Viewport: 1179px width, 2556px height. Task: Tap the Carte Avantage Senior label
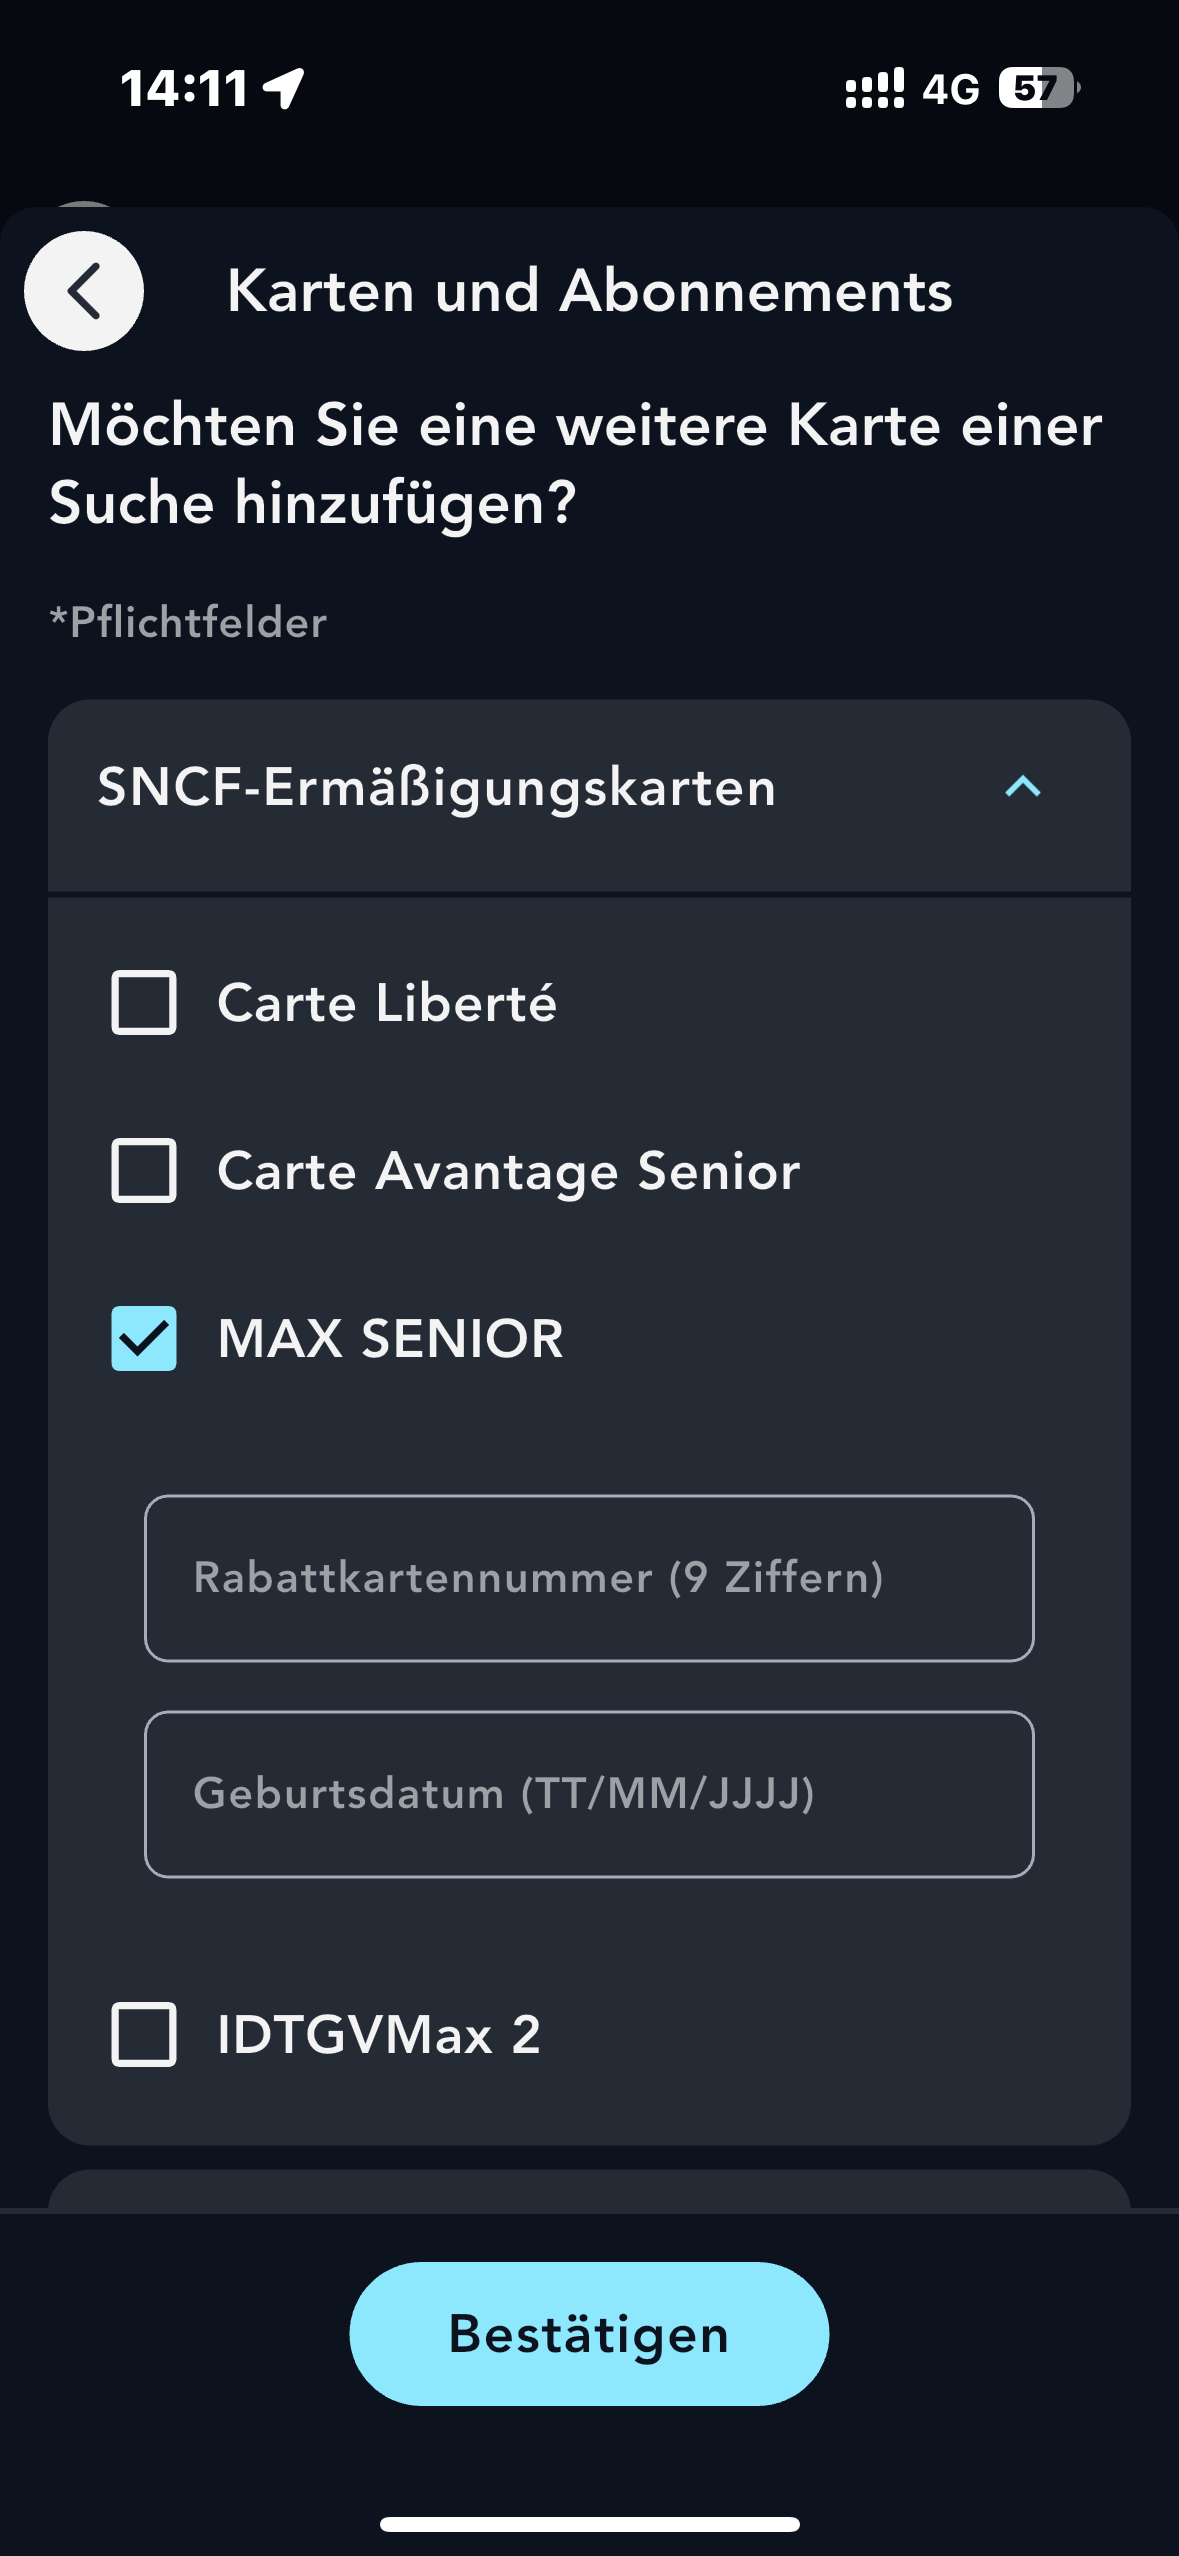coord(508,1171)
